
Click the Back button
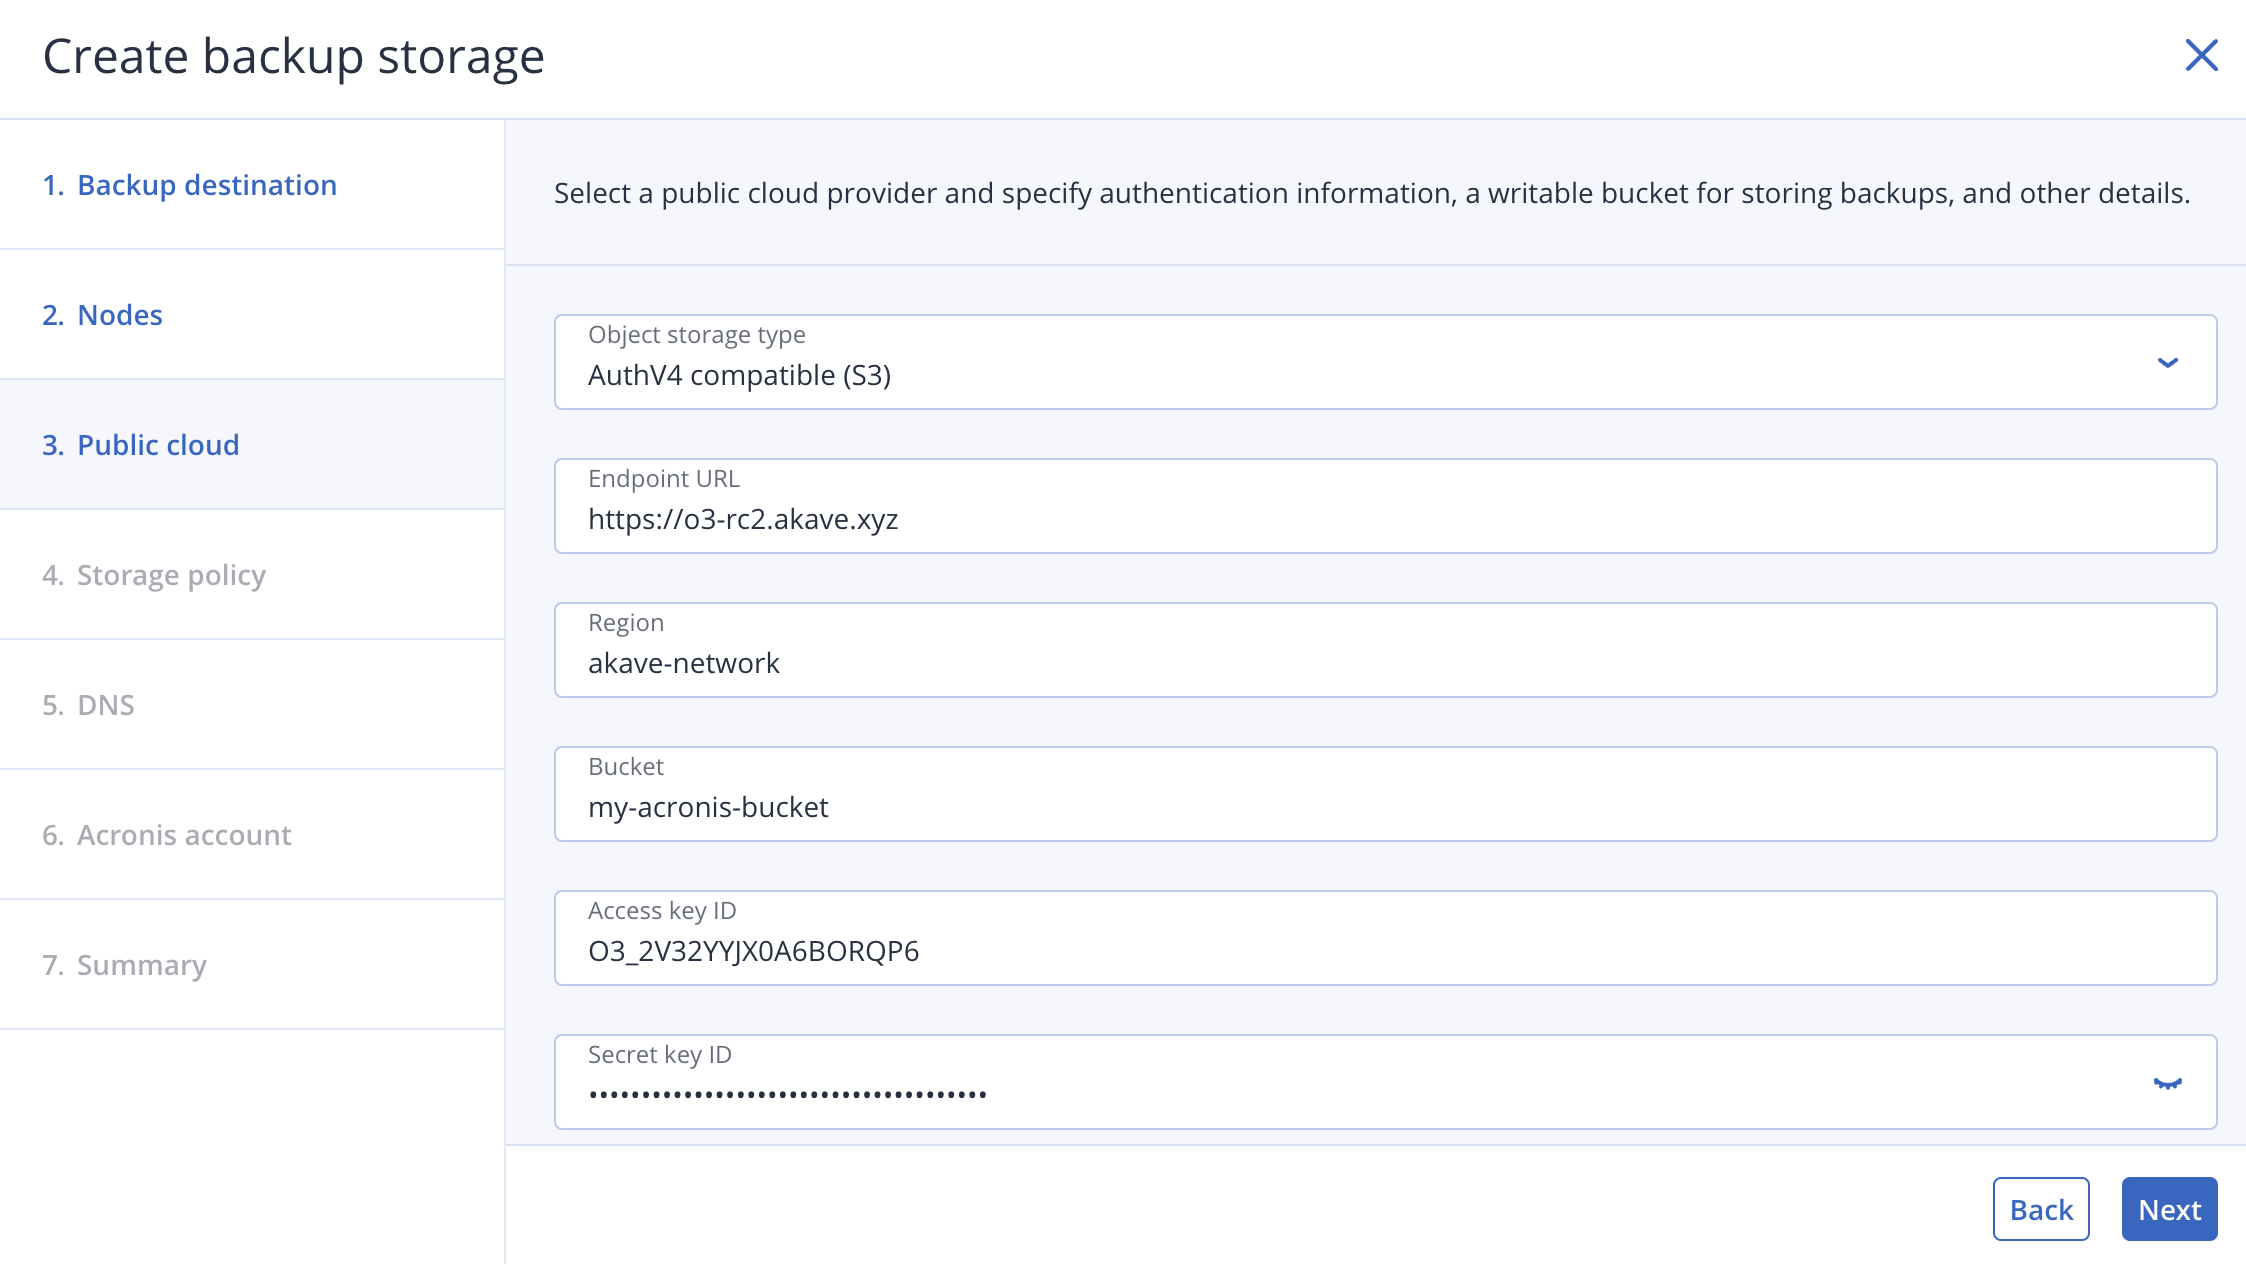click(x=2040, y=1208)
